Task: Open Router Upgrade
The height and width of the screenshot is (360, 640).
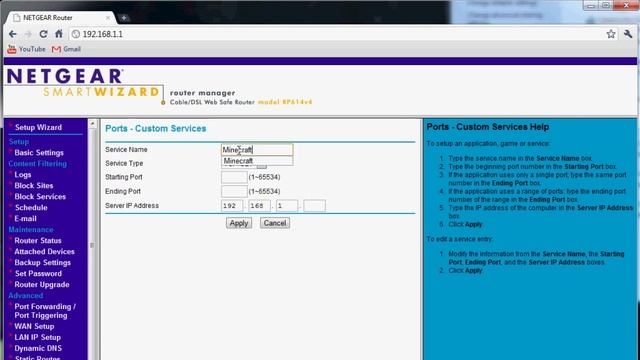Action: (42, 285)
